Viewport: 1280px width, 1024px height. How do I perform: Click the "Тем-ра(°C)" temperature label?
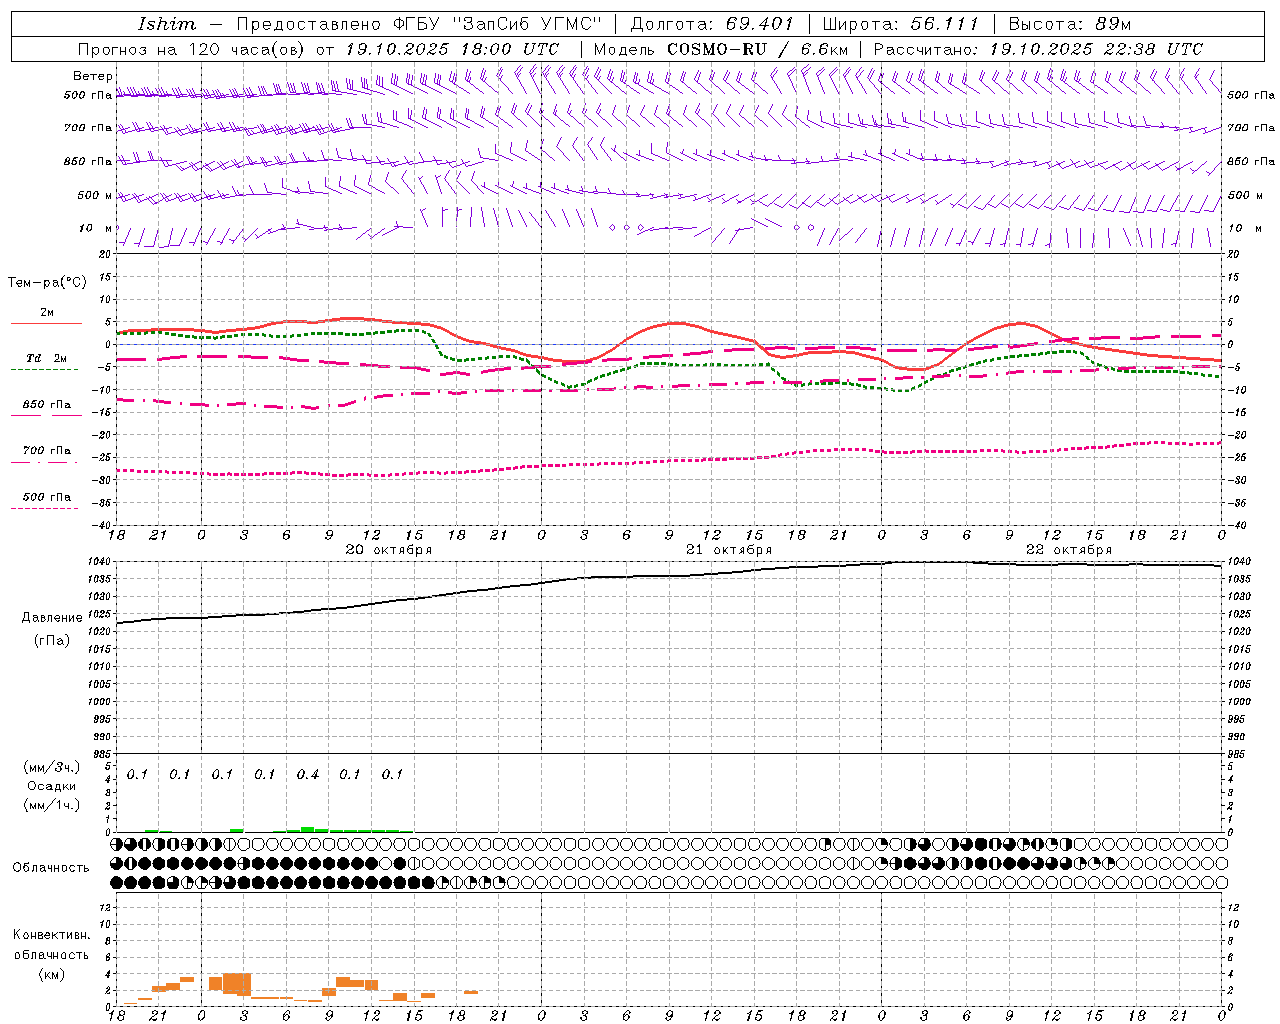click(x=47, y=283)
